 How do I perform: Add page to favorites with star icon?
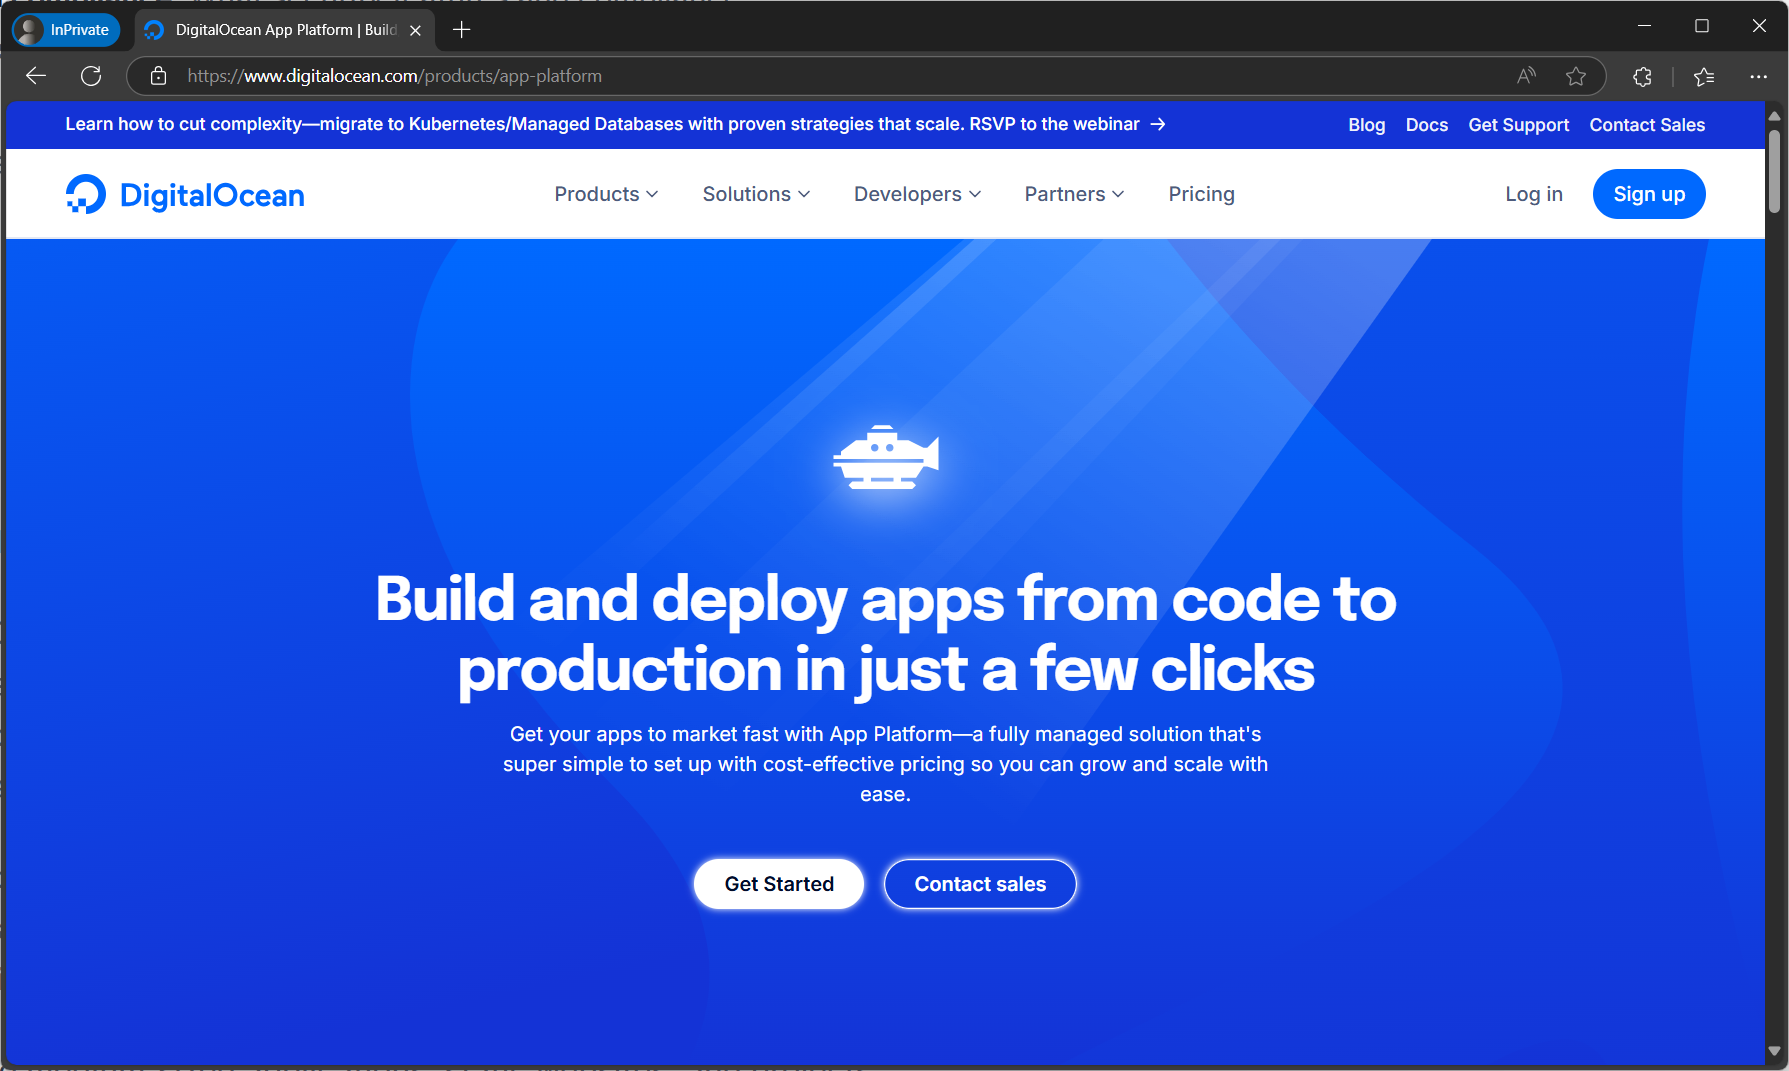(1576, 76)
